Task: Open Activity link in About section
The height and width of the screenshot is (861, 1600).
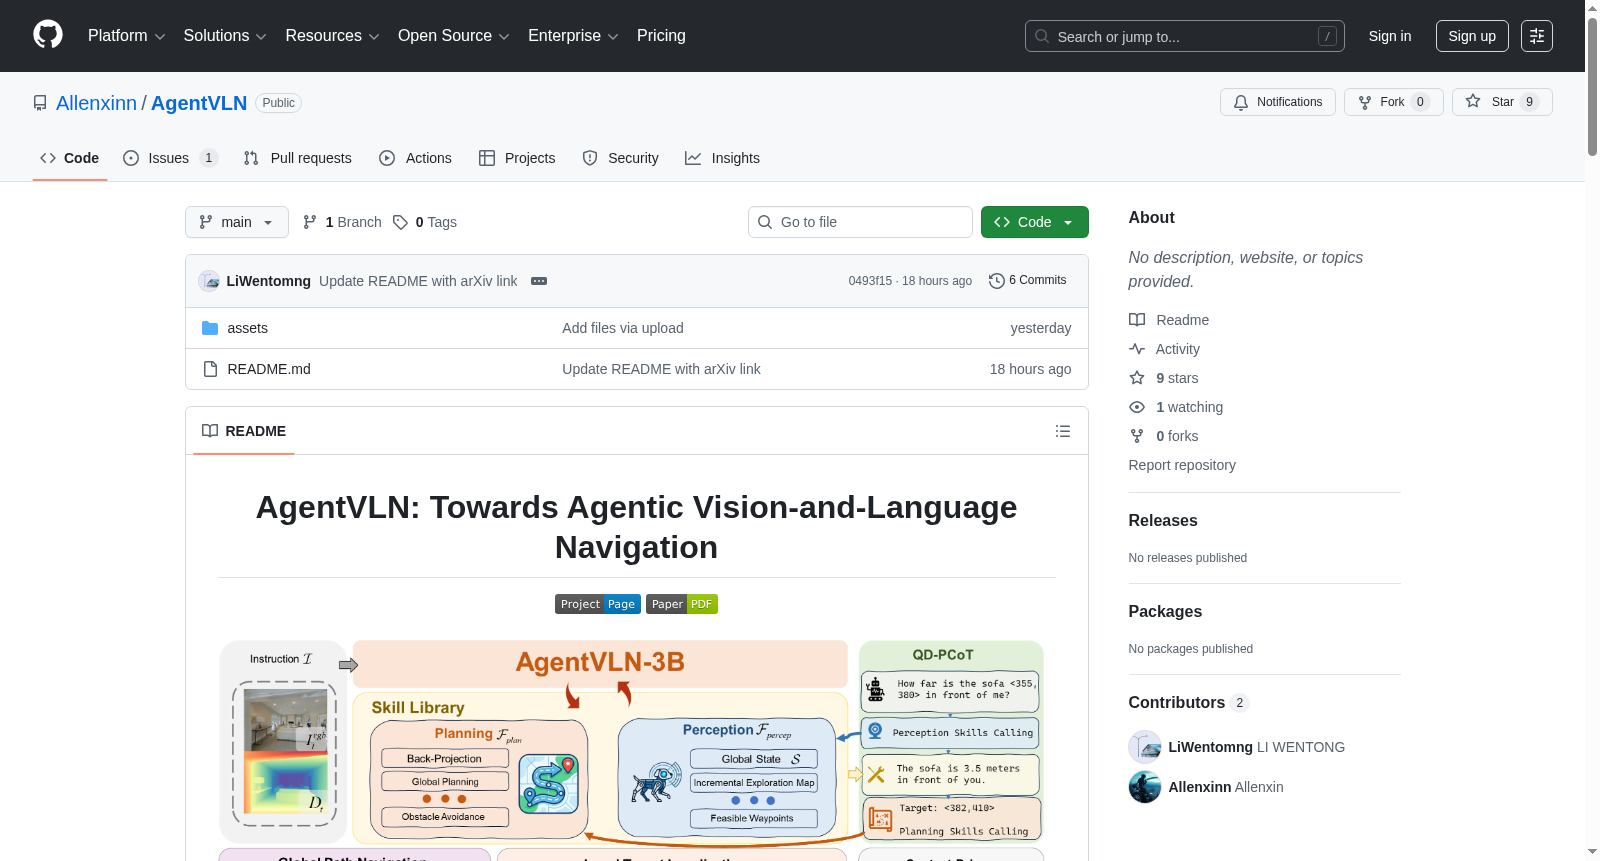Action: click(1164, 349)
